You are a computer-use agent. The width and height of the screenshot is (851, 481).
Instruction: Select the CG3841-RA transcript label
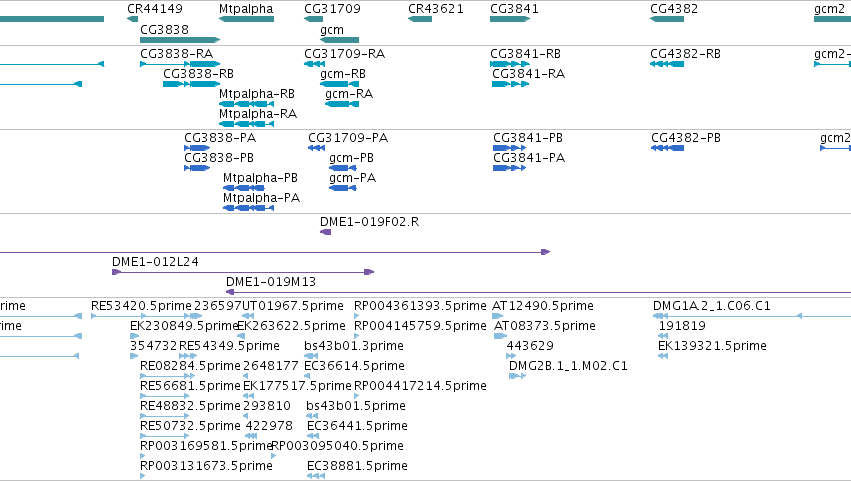[x=529, y=74]
